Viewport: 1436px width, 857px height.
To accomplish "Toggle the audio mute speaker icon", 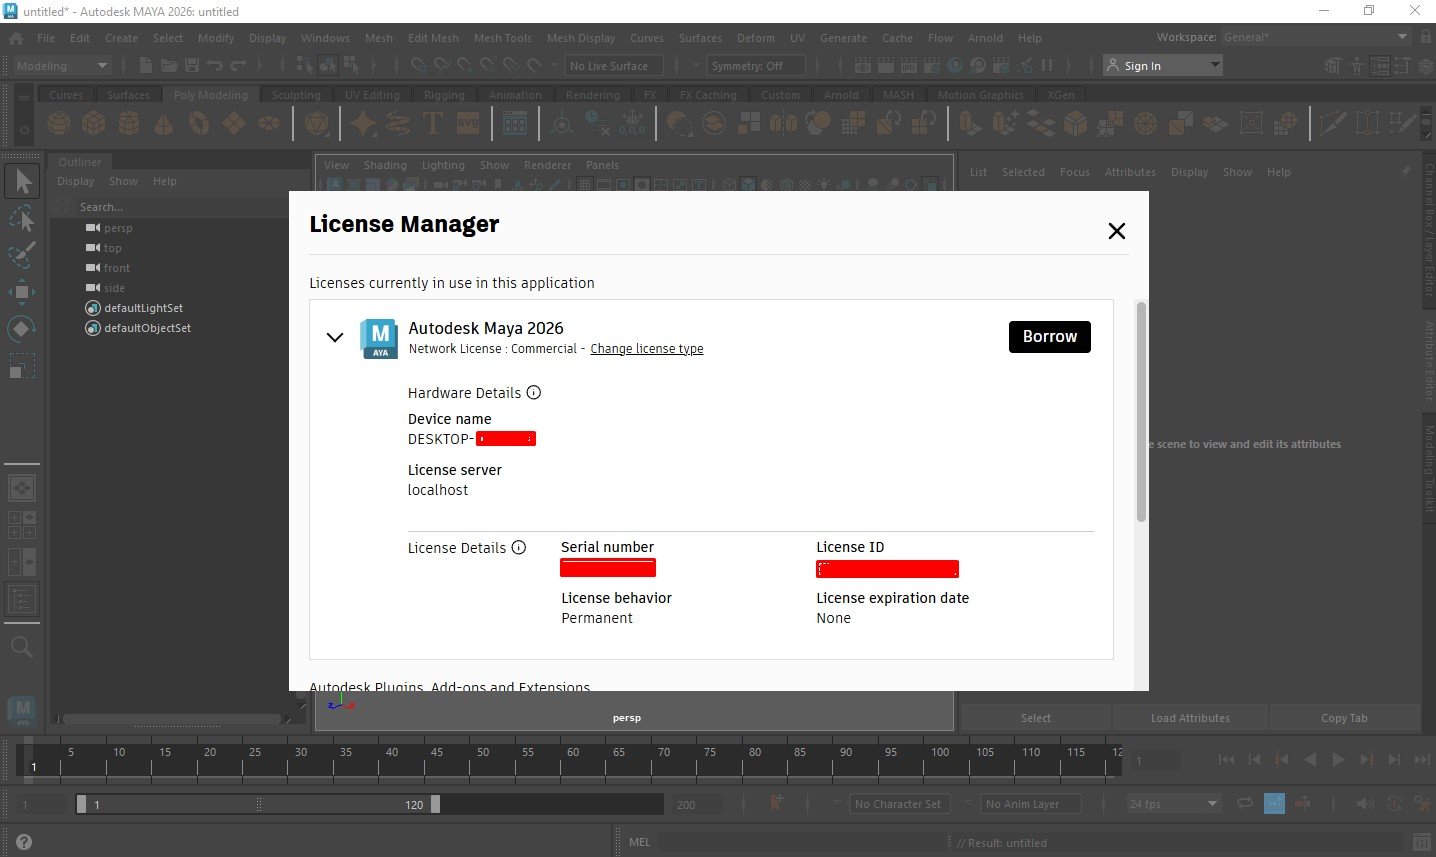I will 1365,803.
